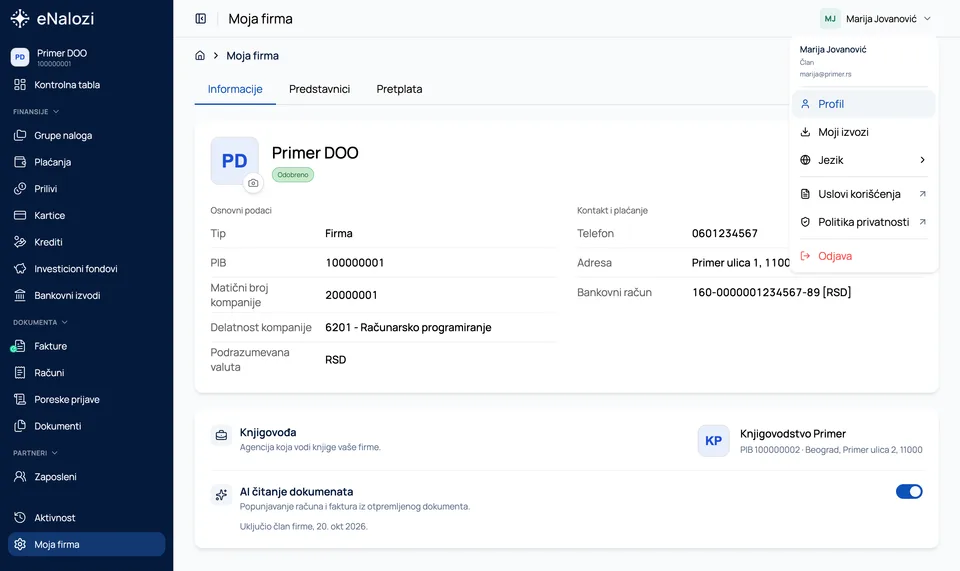Go to Plaćanja in sidebar
The height and width of the screenshot is (571, 960).
point(86,162)
